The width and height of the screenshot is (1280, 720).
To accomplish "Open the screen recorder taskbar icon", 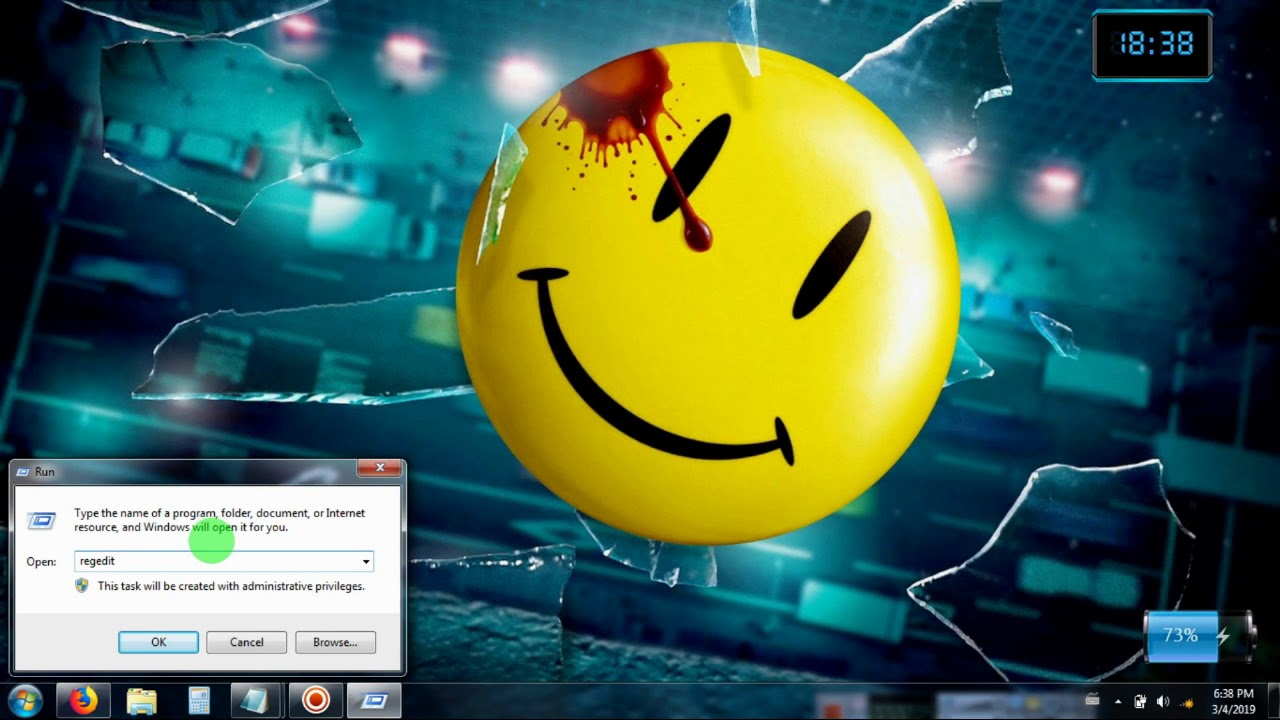I will pos(315,701).
